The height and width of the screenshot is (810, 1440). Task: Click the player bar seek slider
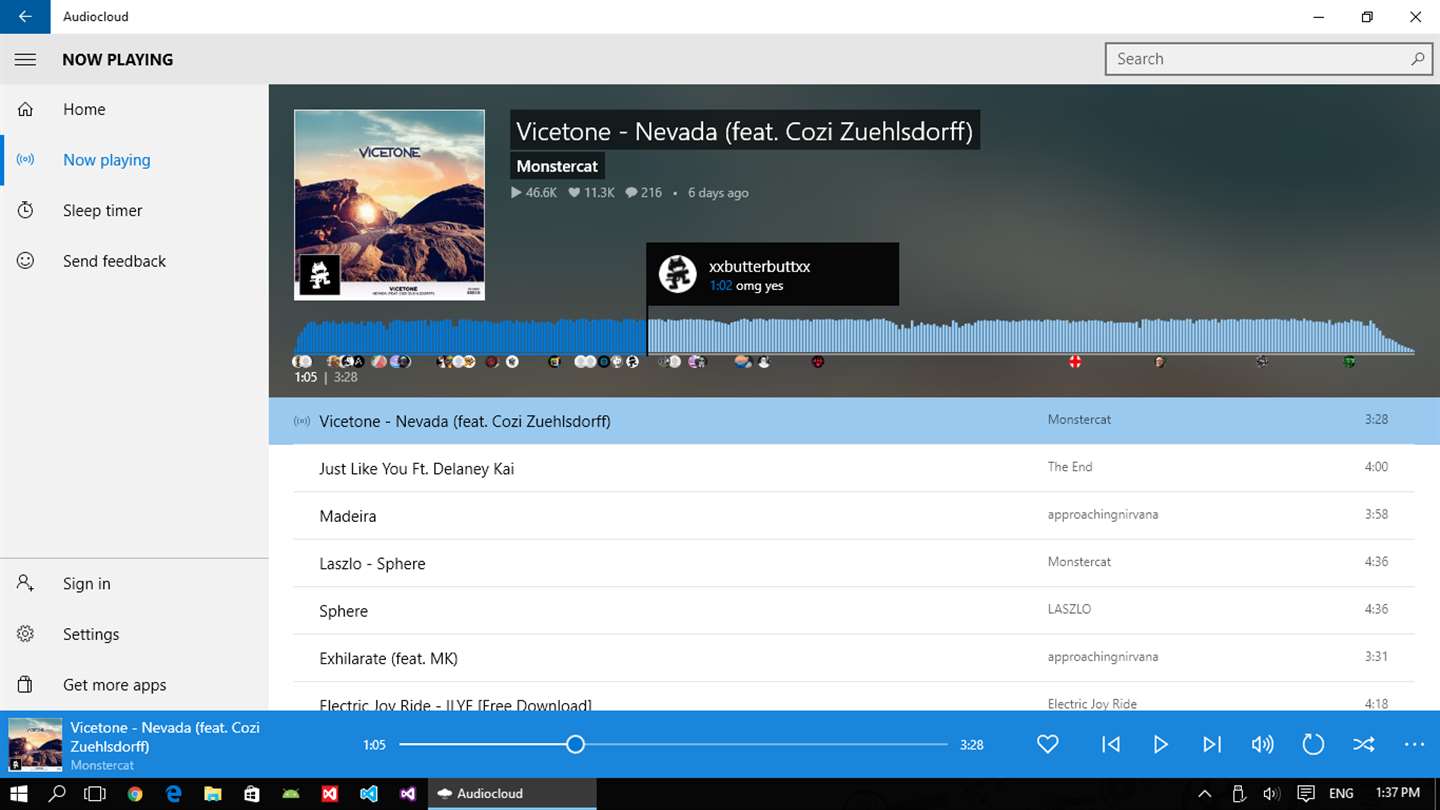673,744
